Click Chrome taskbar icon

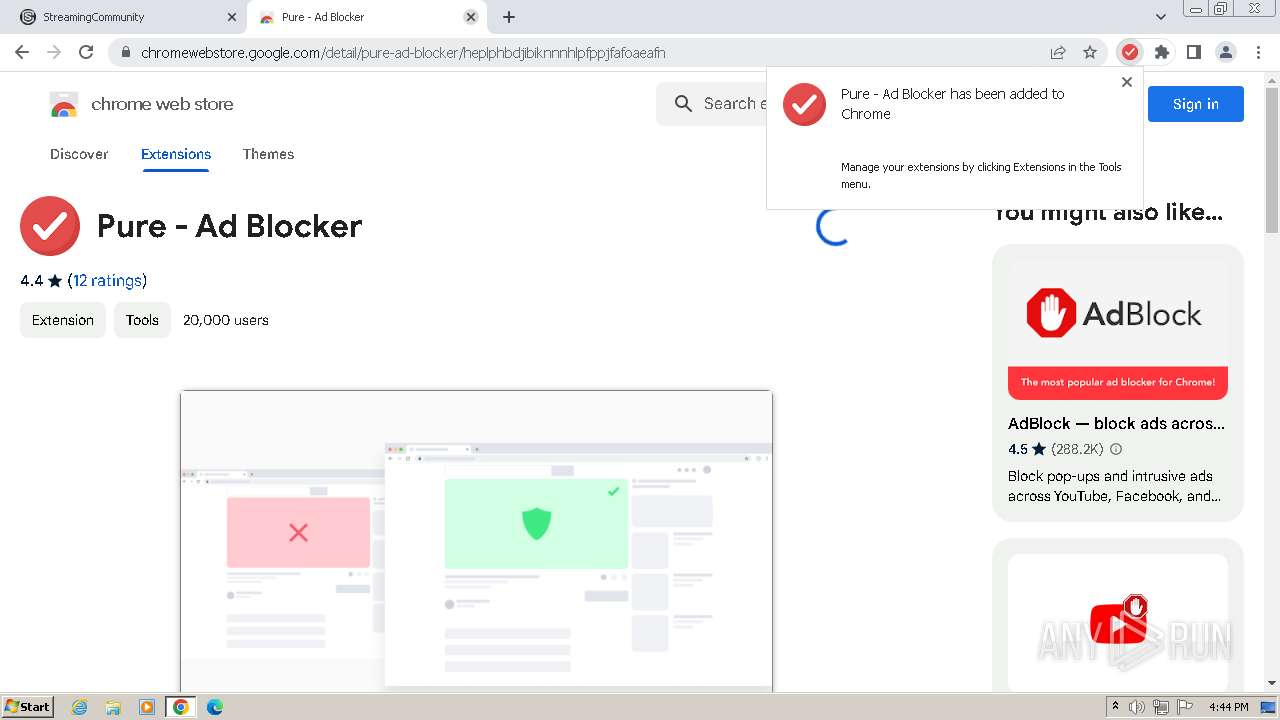(181, 707)
